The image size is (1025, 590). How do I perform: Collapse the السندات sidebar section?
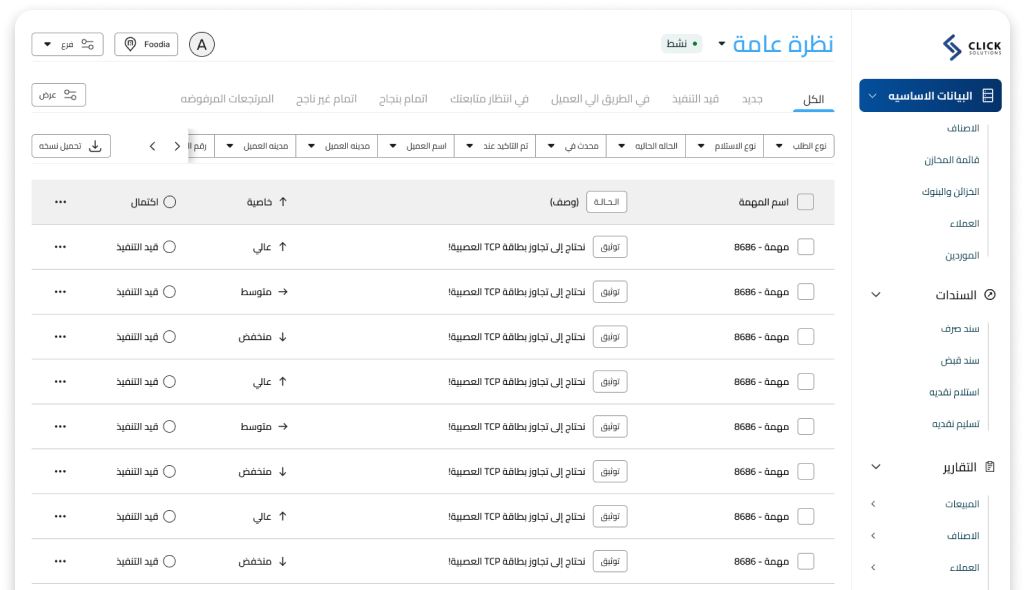pos(876,295)
